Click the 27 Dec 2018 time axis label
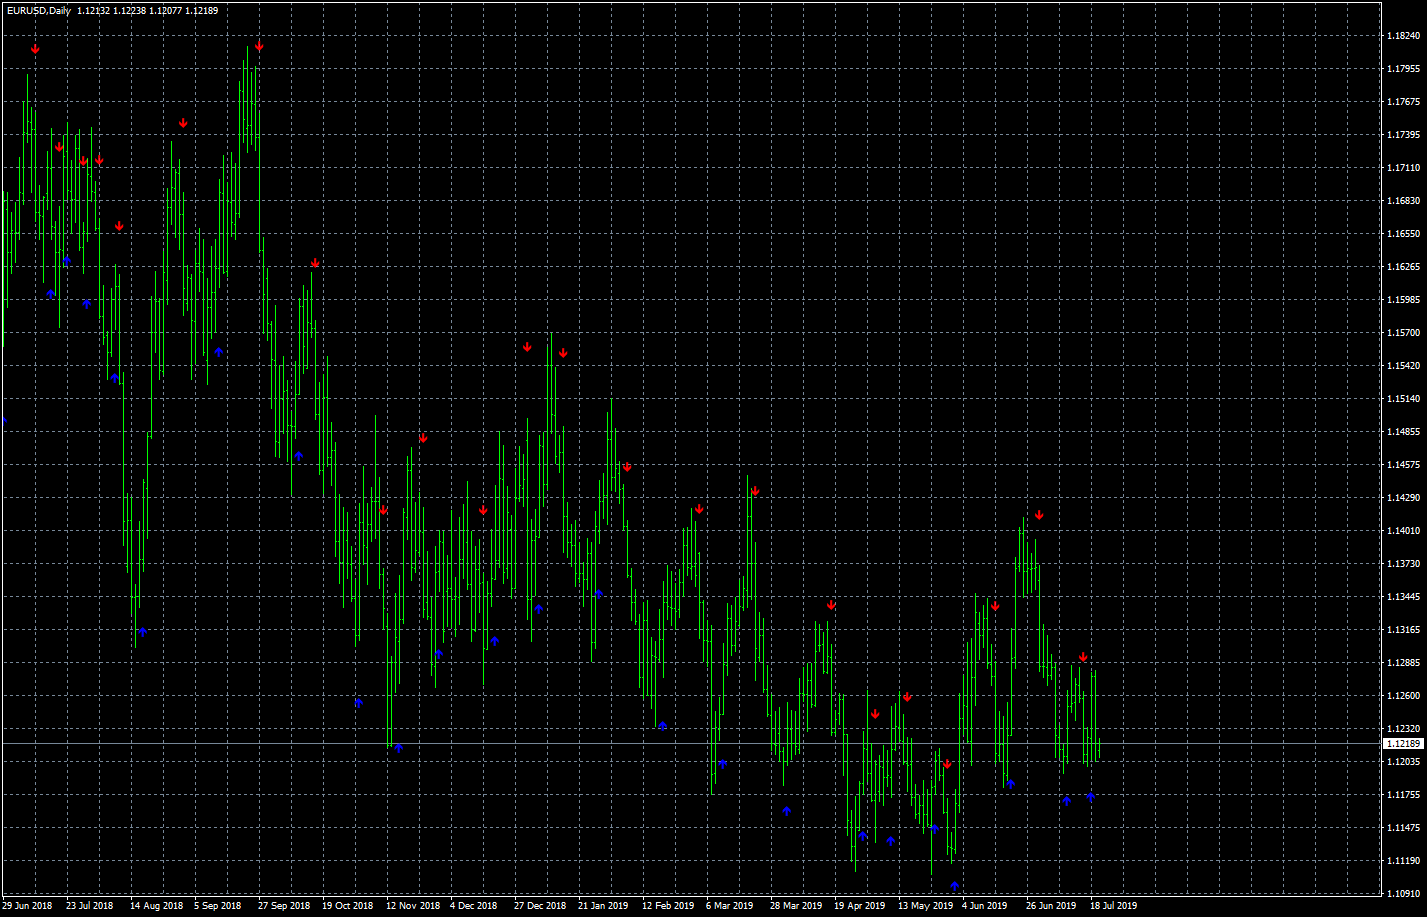 (540, 906)
